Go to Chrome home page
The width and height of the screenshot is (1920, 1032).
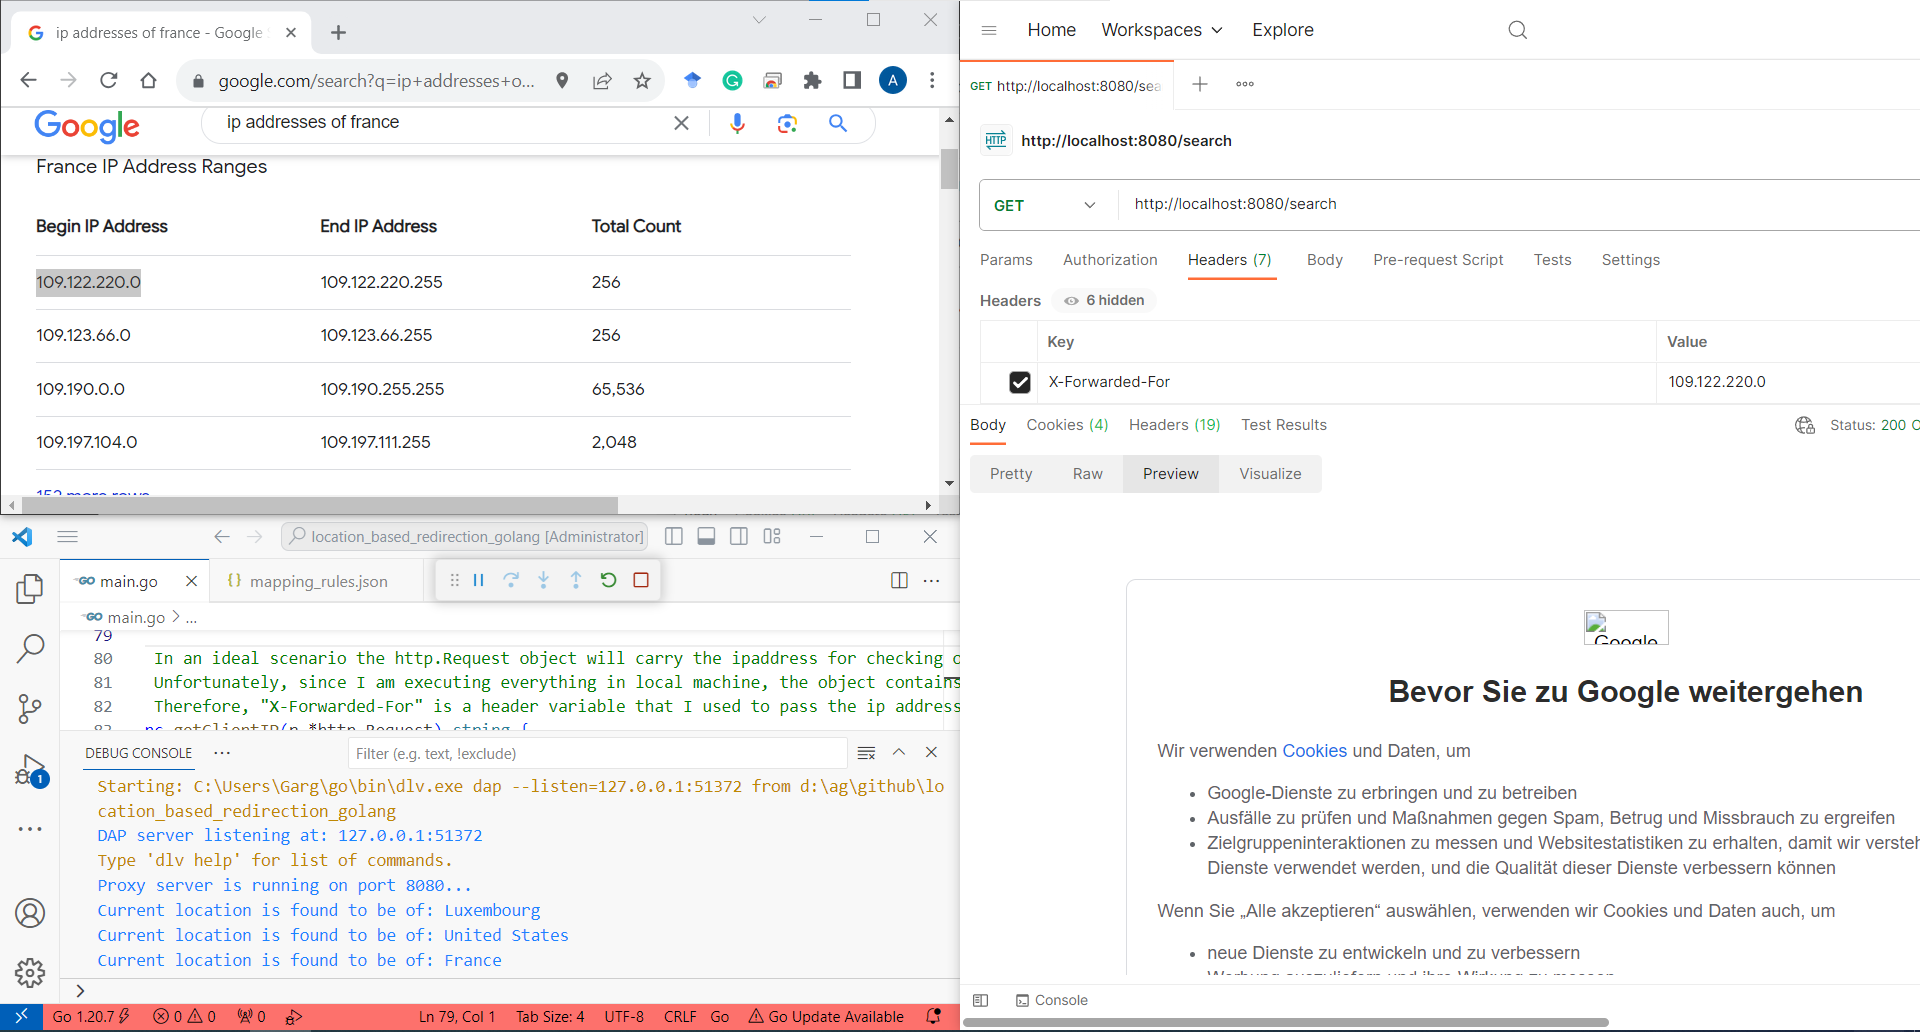click(x=148, y=80)
